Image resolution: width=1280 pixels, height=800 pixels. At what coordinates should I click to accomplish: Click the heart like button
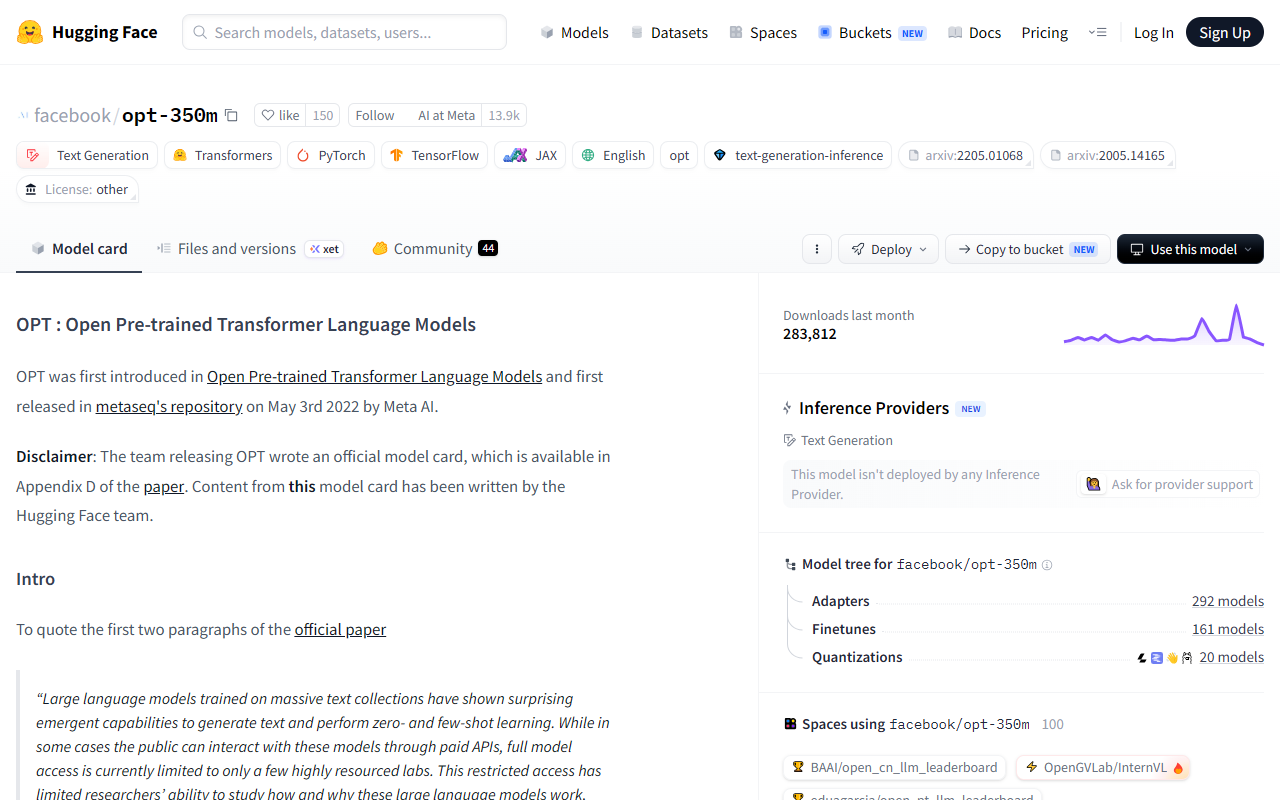coord(280,115)
